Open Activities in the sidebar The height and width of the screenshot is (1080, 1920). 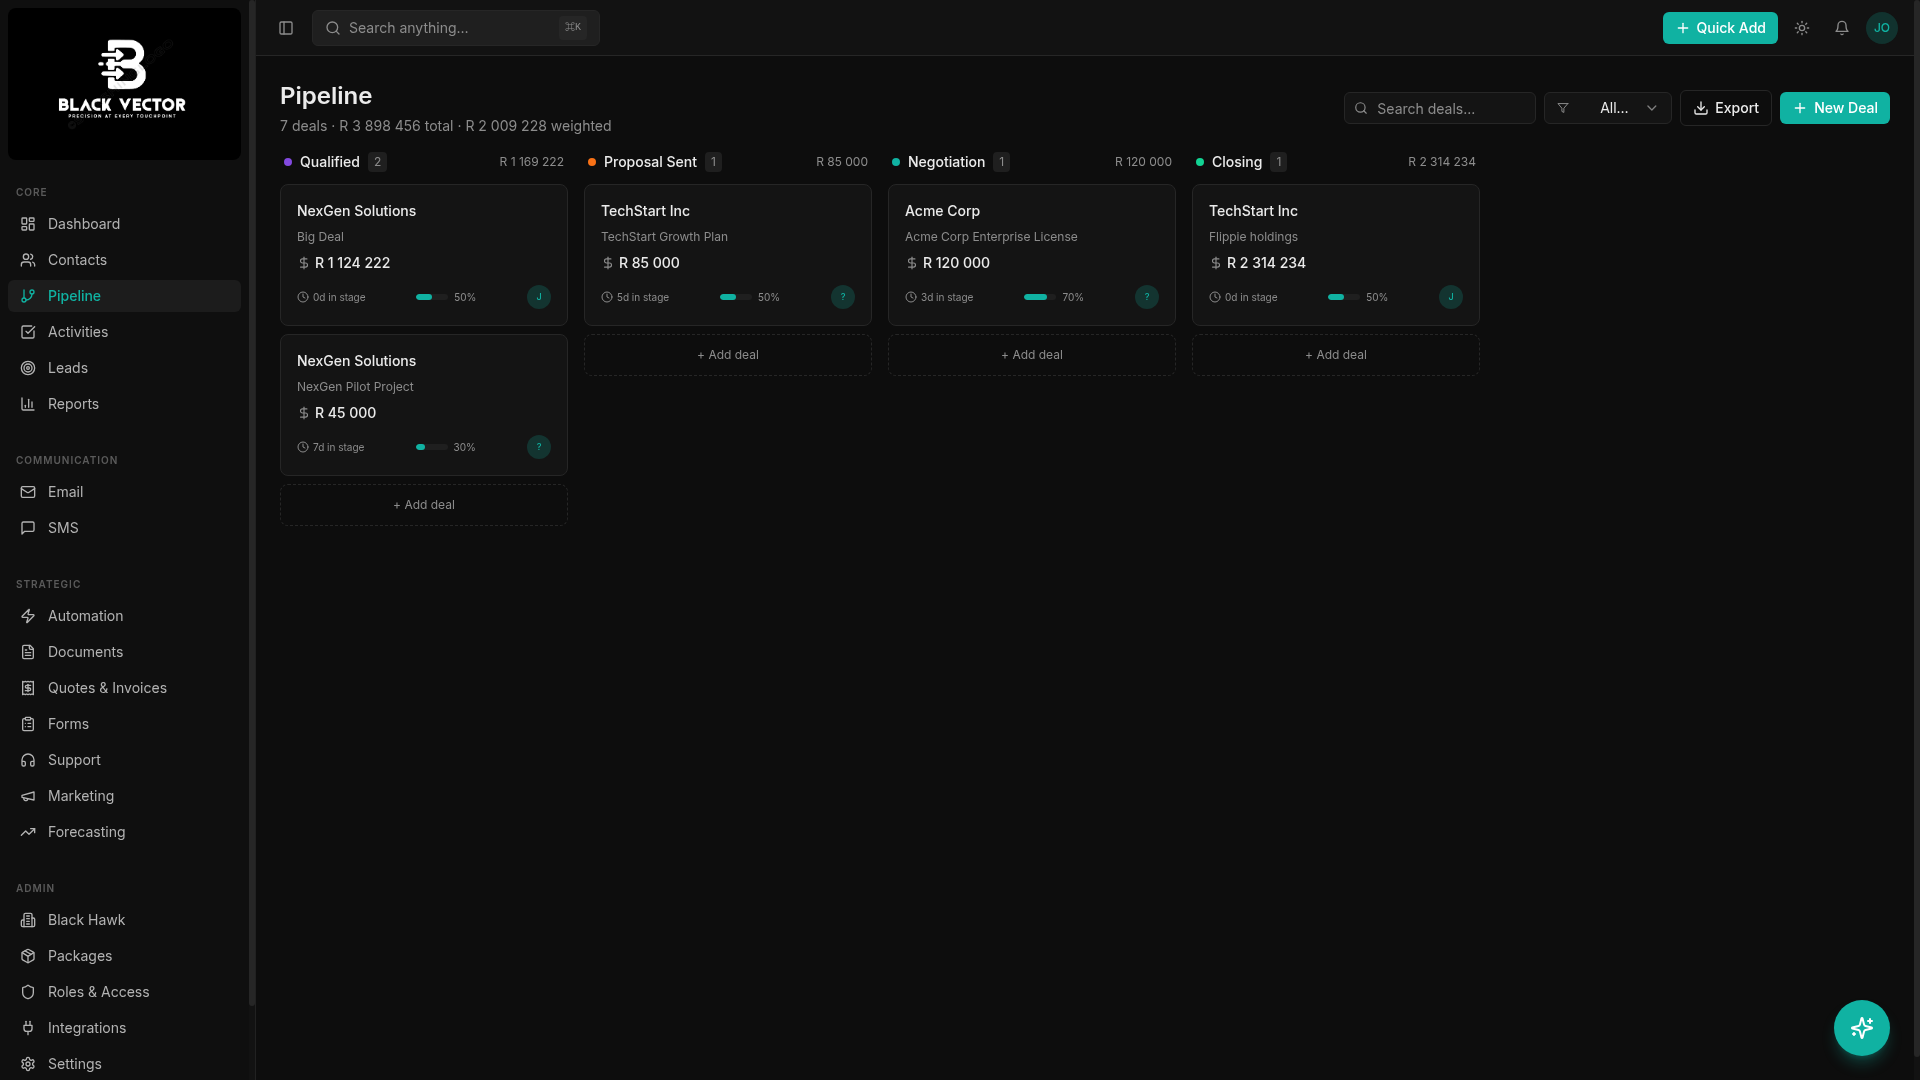pos(124,332)
